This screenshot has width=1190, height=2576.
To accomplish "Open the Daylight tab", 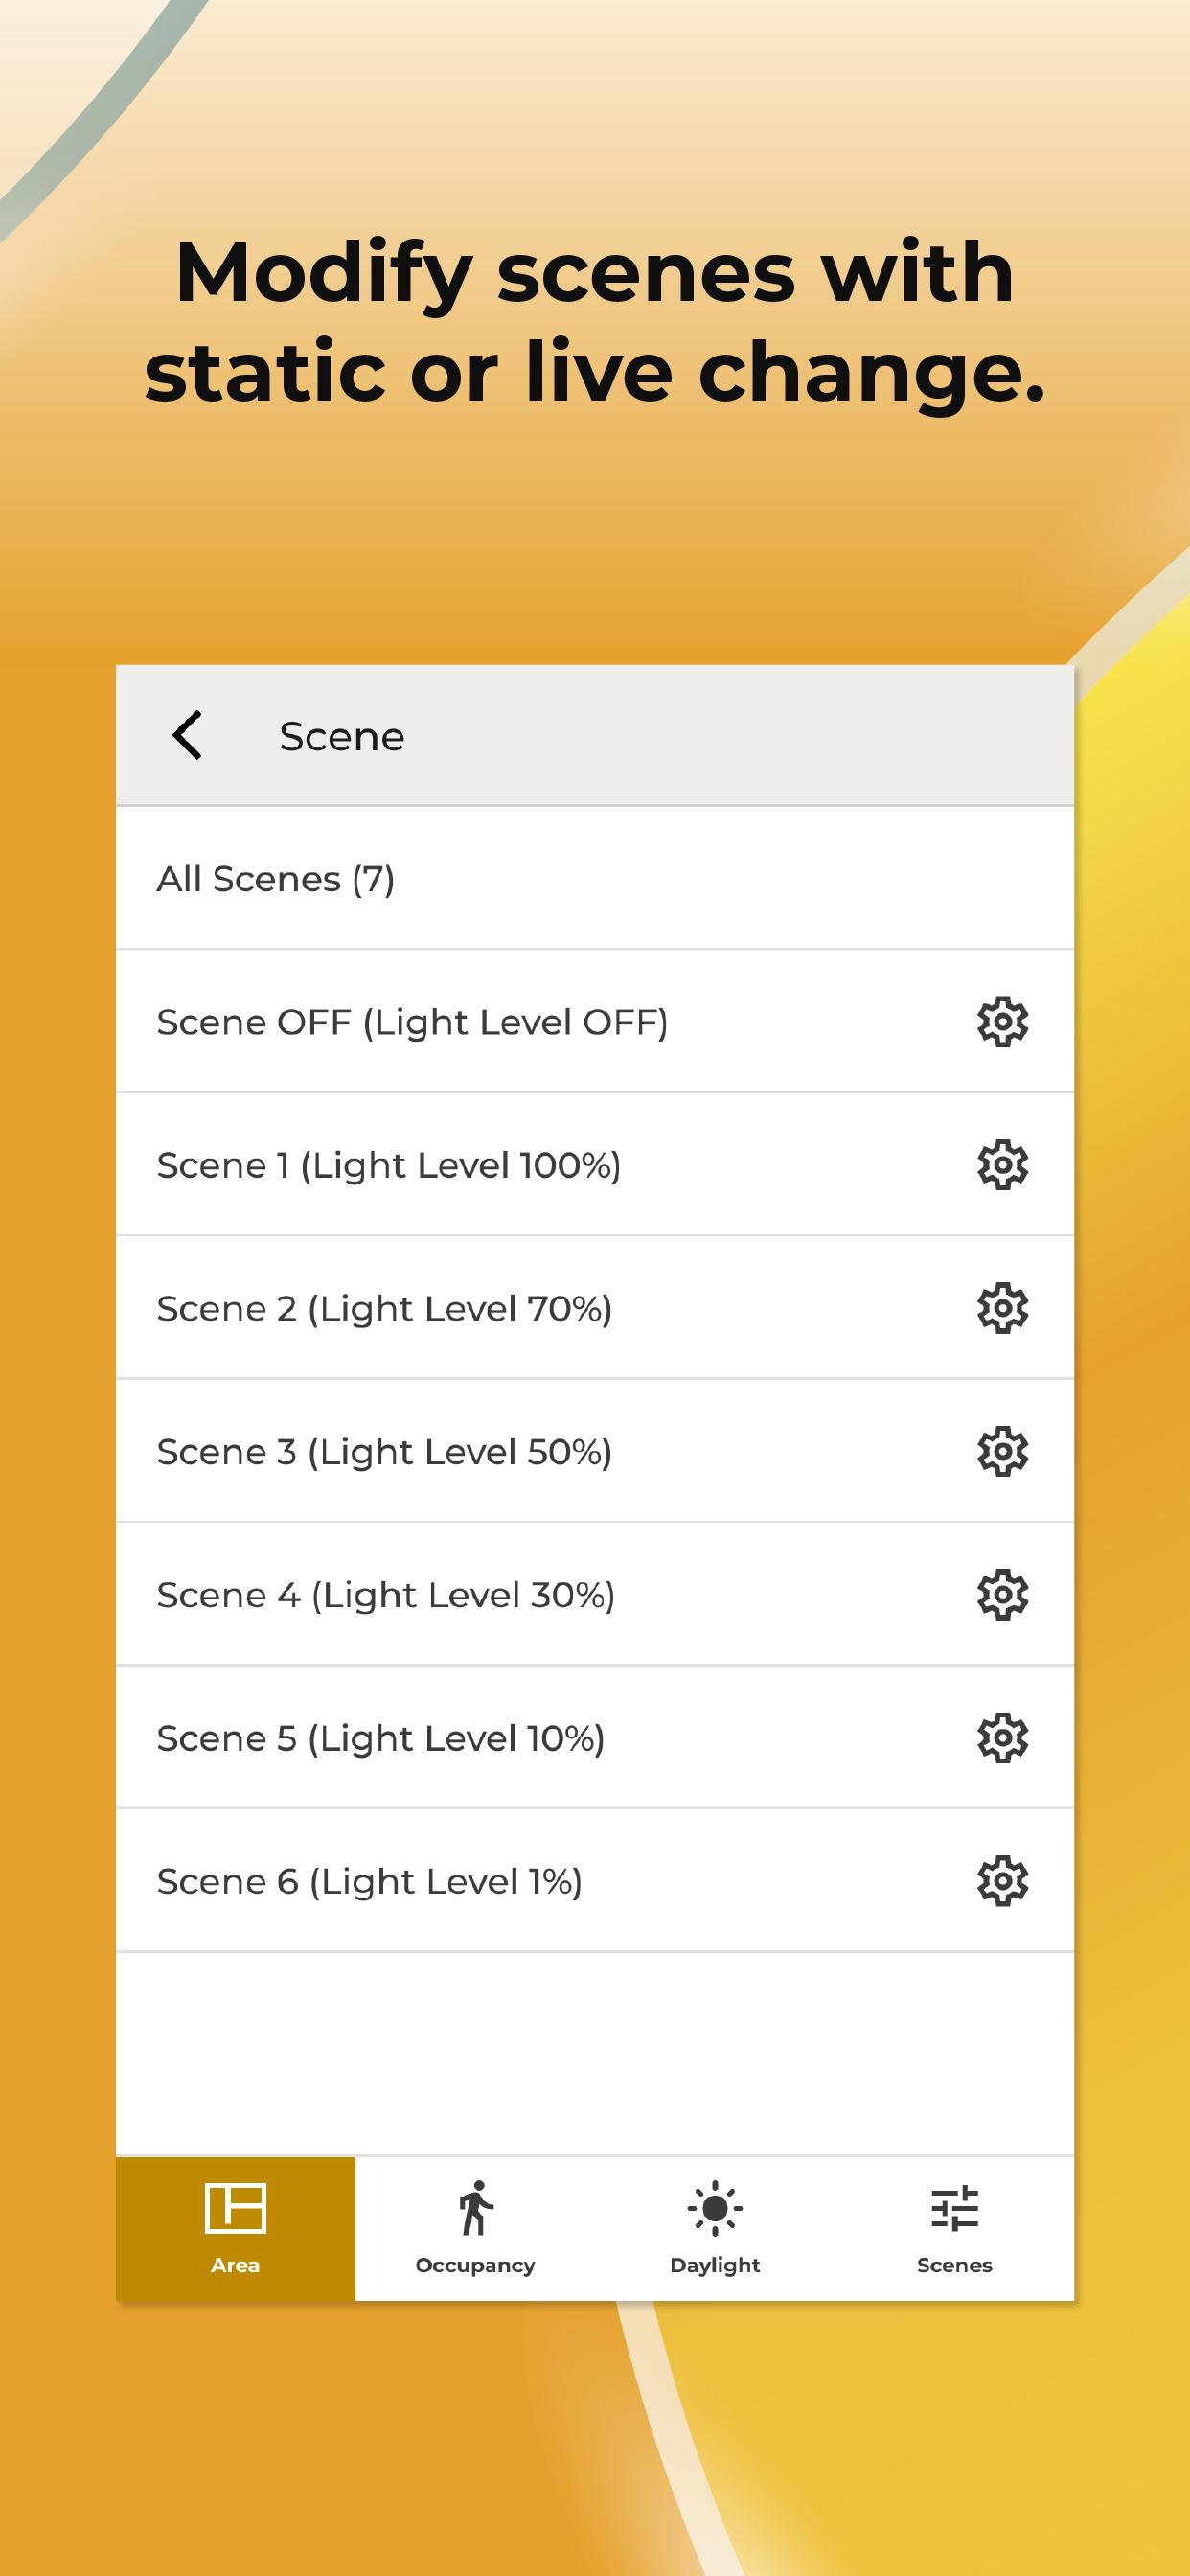I will (715, 2228).
